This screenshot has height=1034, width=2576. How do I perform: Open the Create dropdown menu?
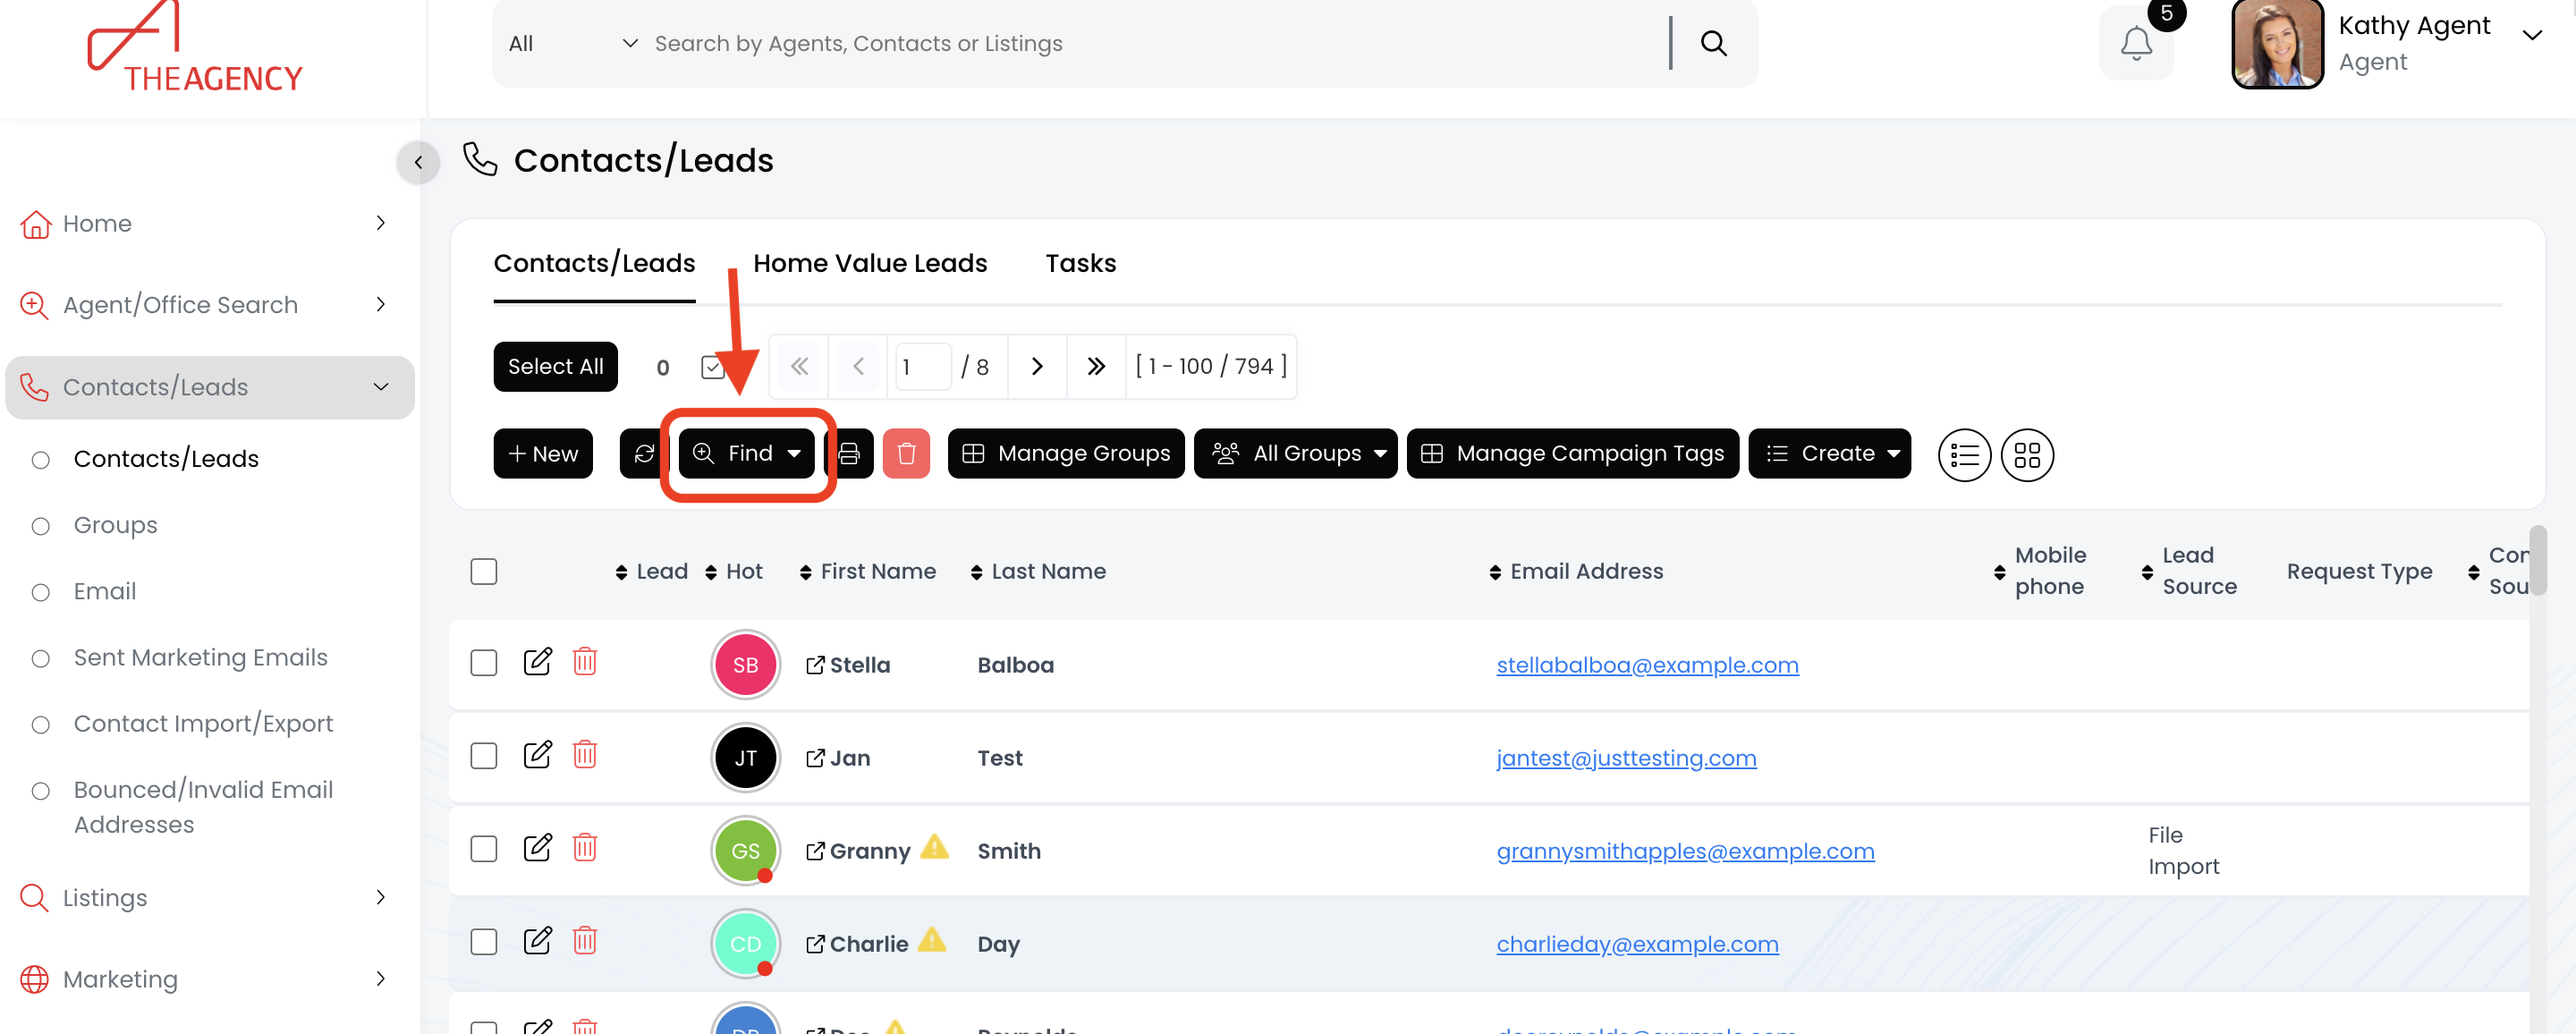click(1829, 454)
